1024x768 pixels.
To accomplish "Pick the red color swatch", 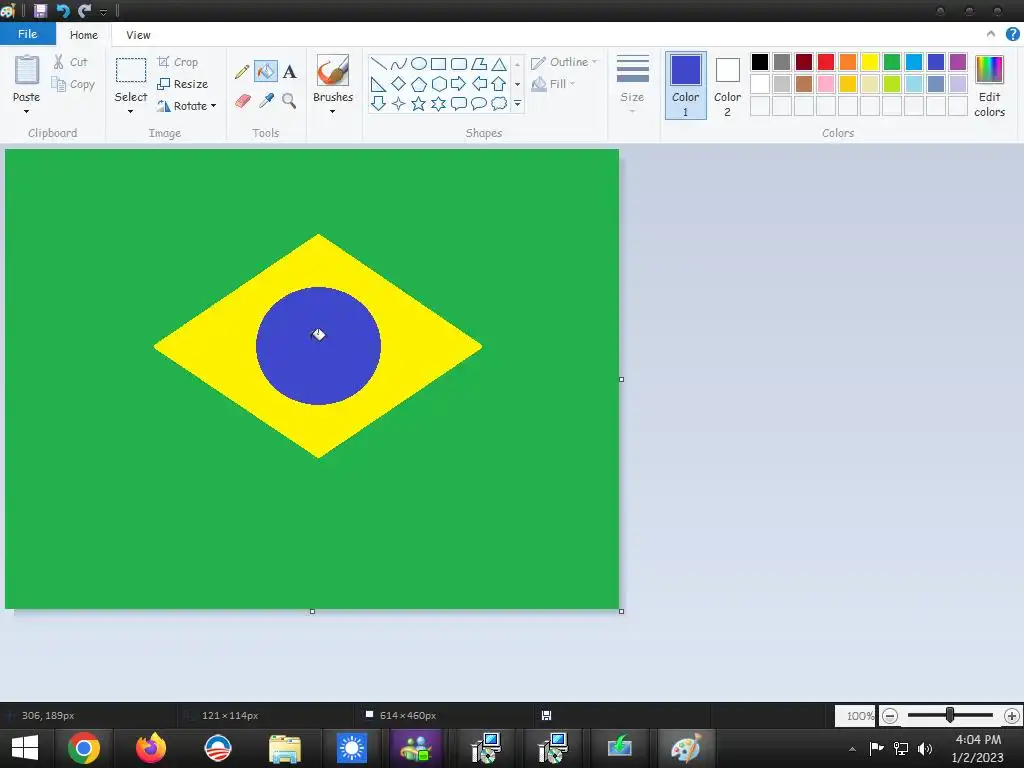I will pos(826,62).
